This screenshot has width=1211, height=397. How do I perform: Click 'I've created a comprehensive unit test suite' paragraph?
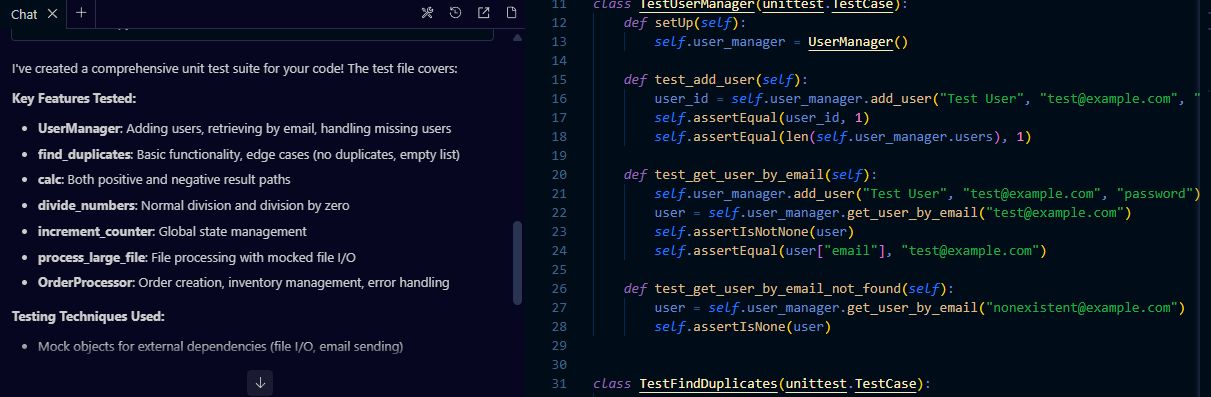[235, 70]
